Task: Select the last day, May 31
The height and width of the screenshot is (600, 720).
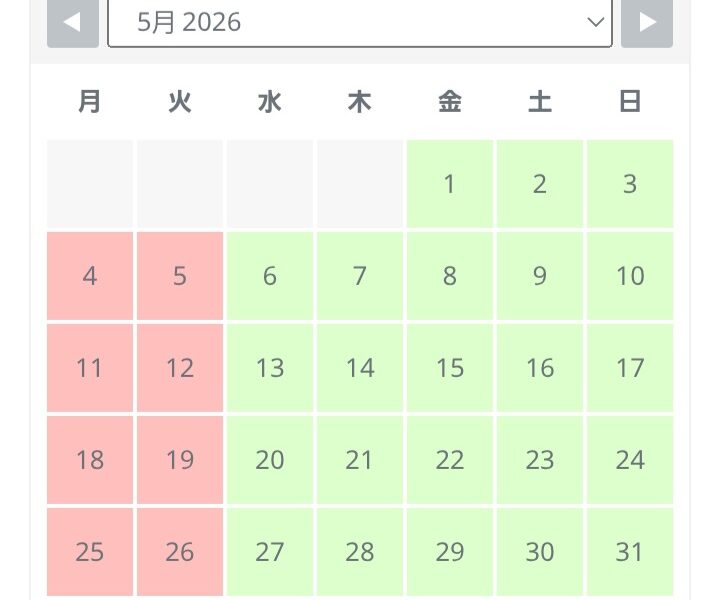Action: (630, 551)
